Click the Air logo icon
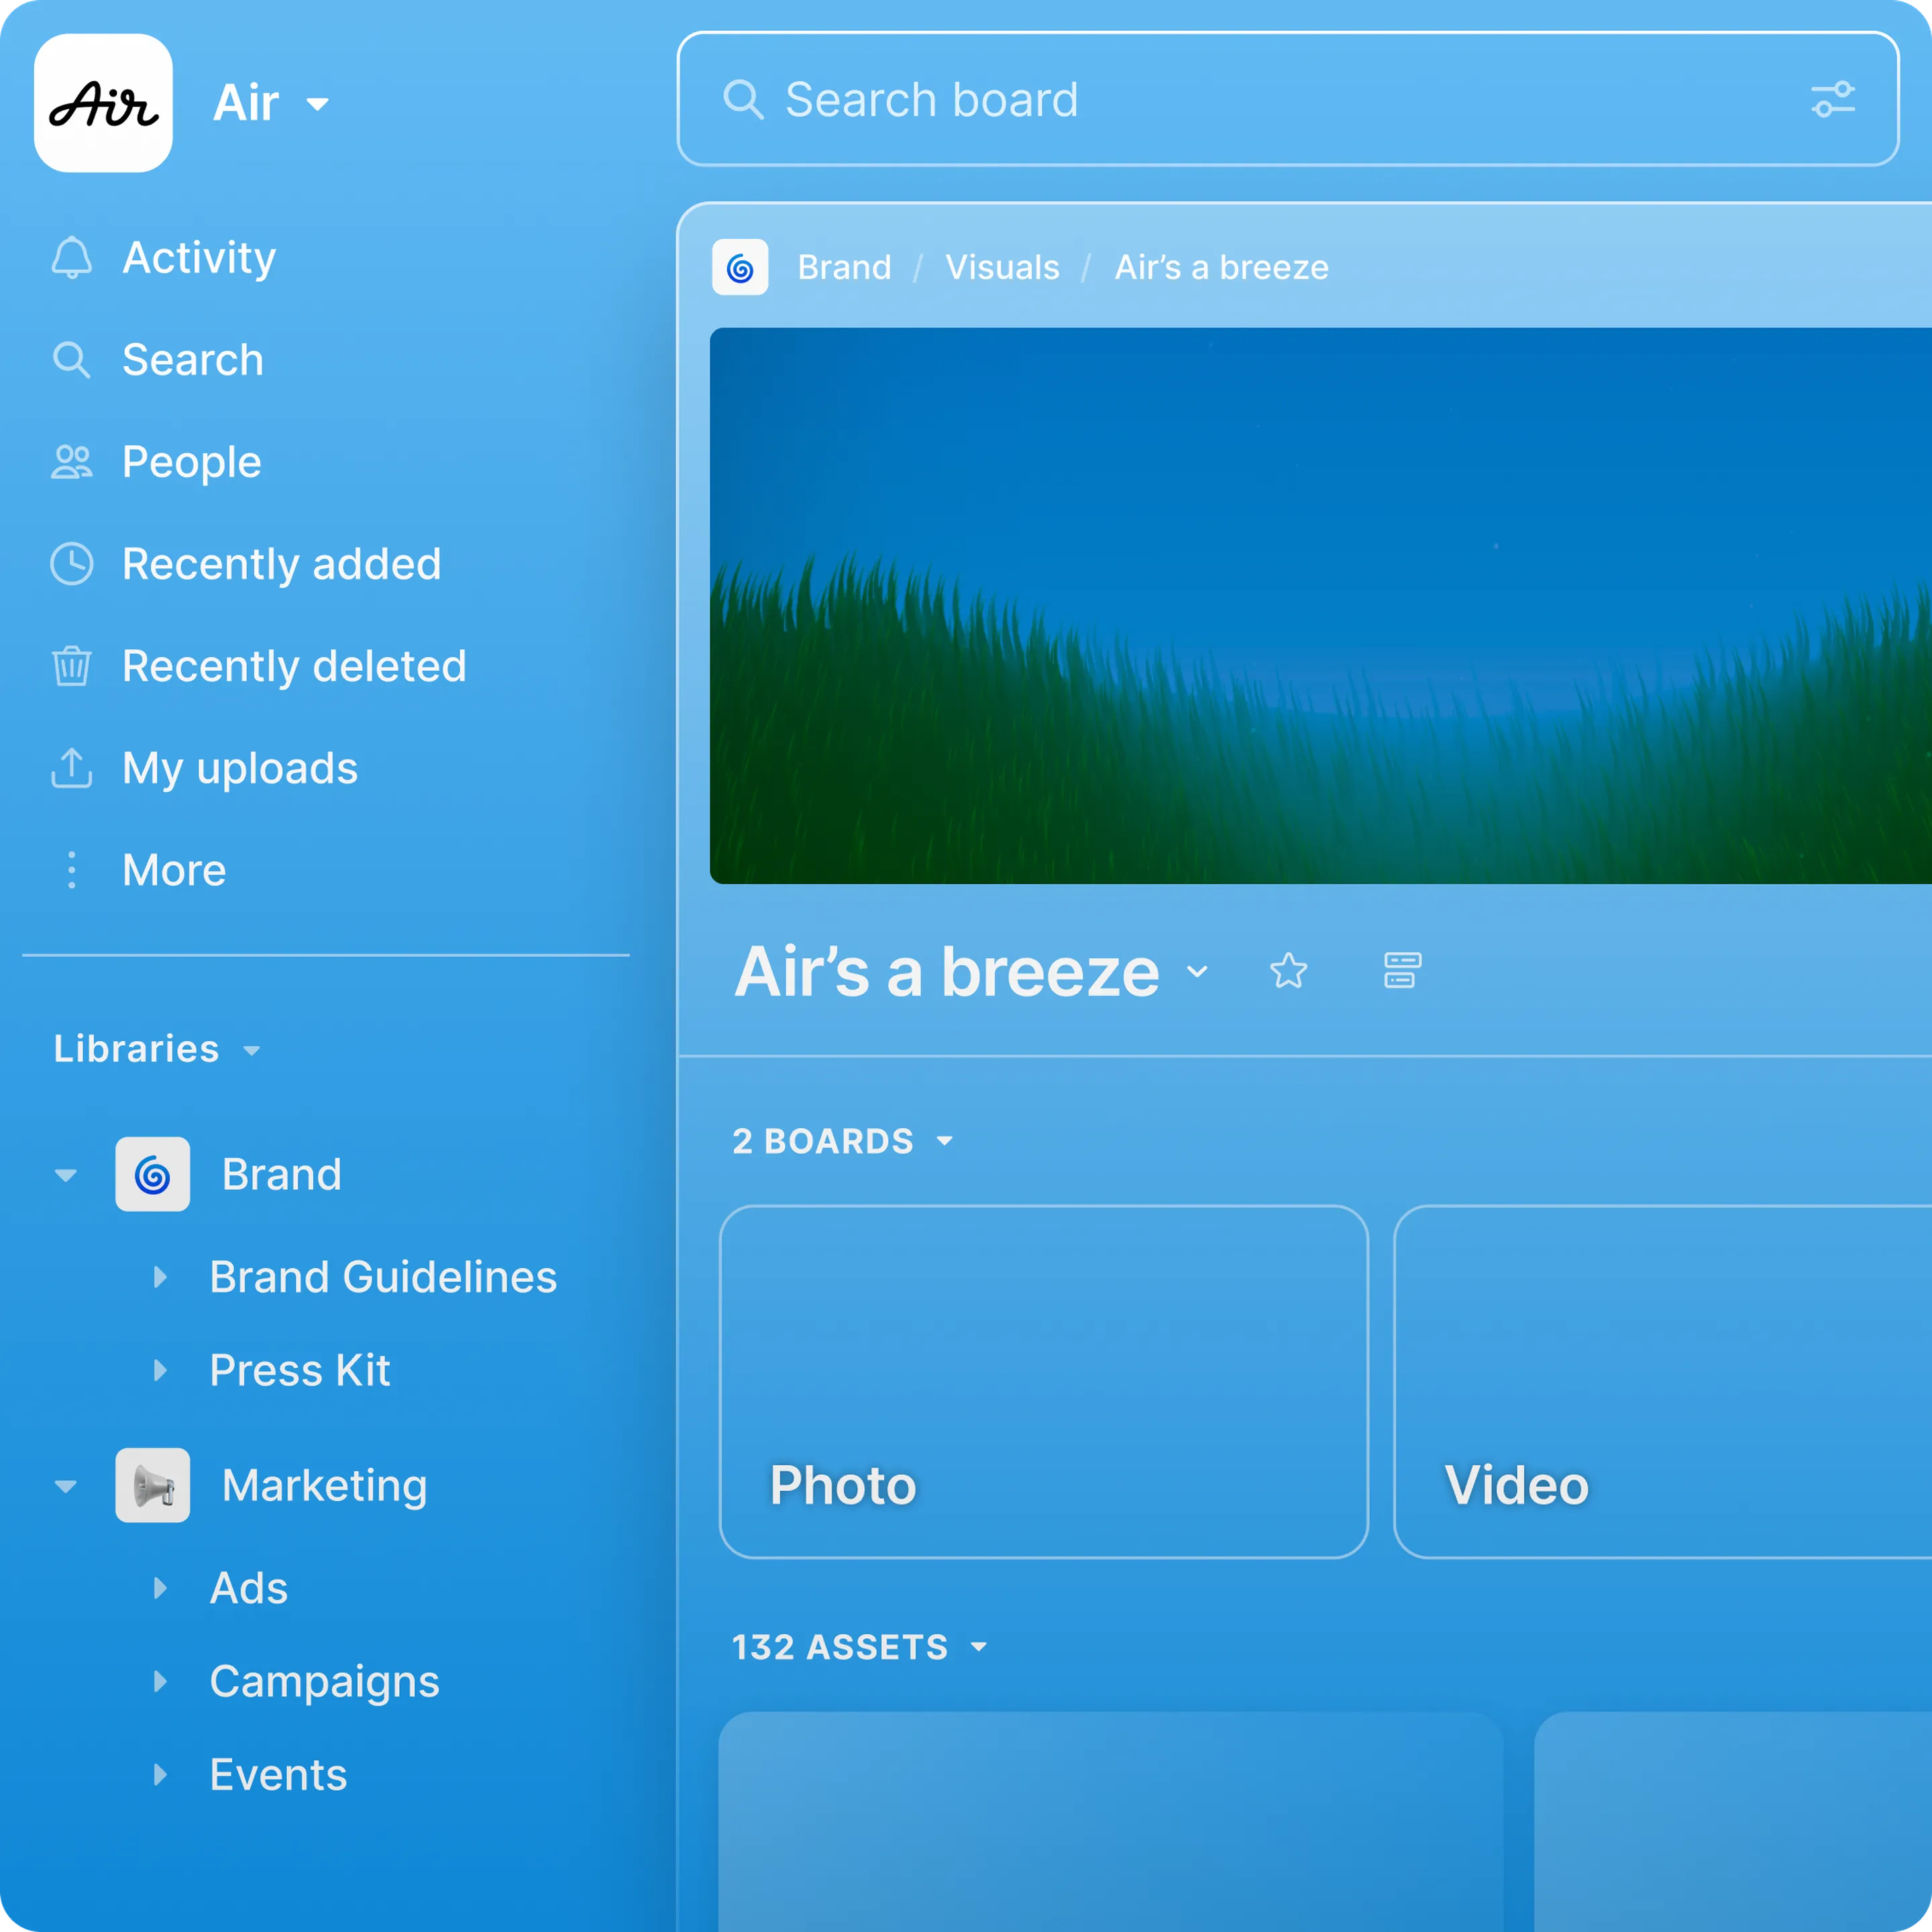 coord(103,103)
